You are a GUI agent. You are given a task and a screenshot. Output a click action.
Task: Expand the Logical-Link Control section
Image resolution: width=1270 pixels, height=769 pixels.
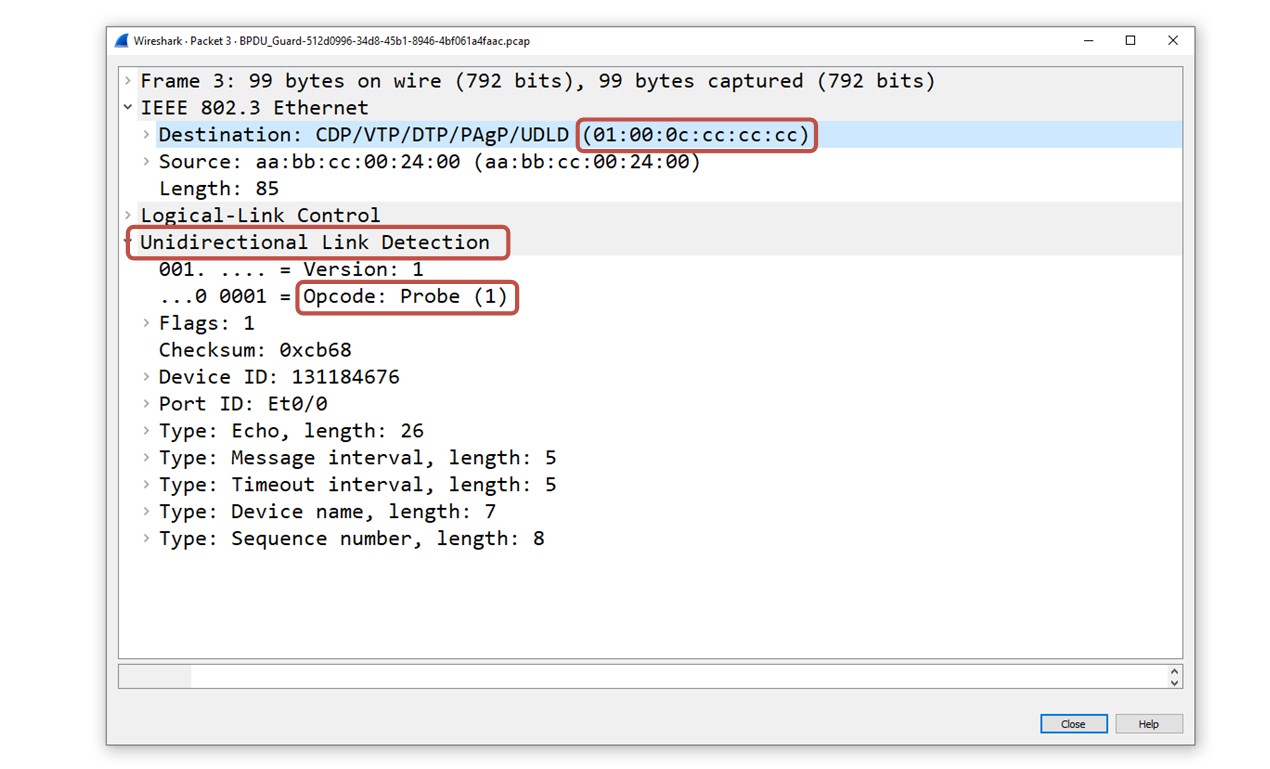click(128, 216)
